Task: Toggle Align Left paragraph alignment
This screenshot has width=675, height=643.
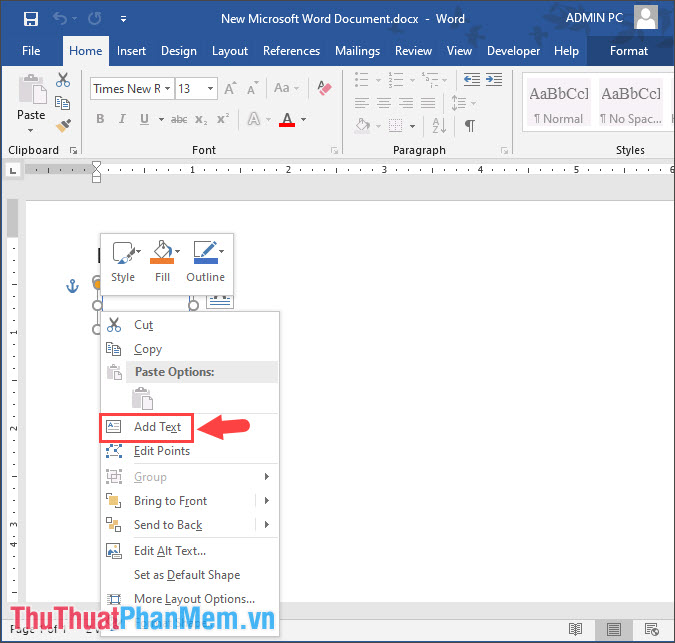Action: [362, 103]
